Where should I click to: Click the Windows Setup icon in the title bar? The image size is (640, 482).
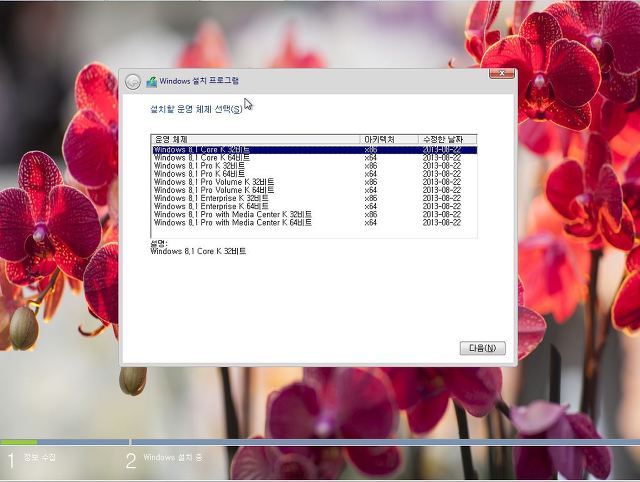coord(151,82)
